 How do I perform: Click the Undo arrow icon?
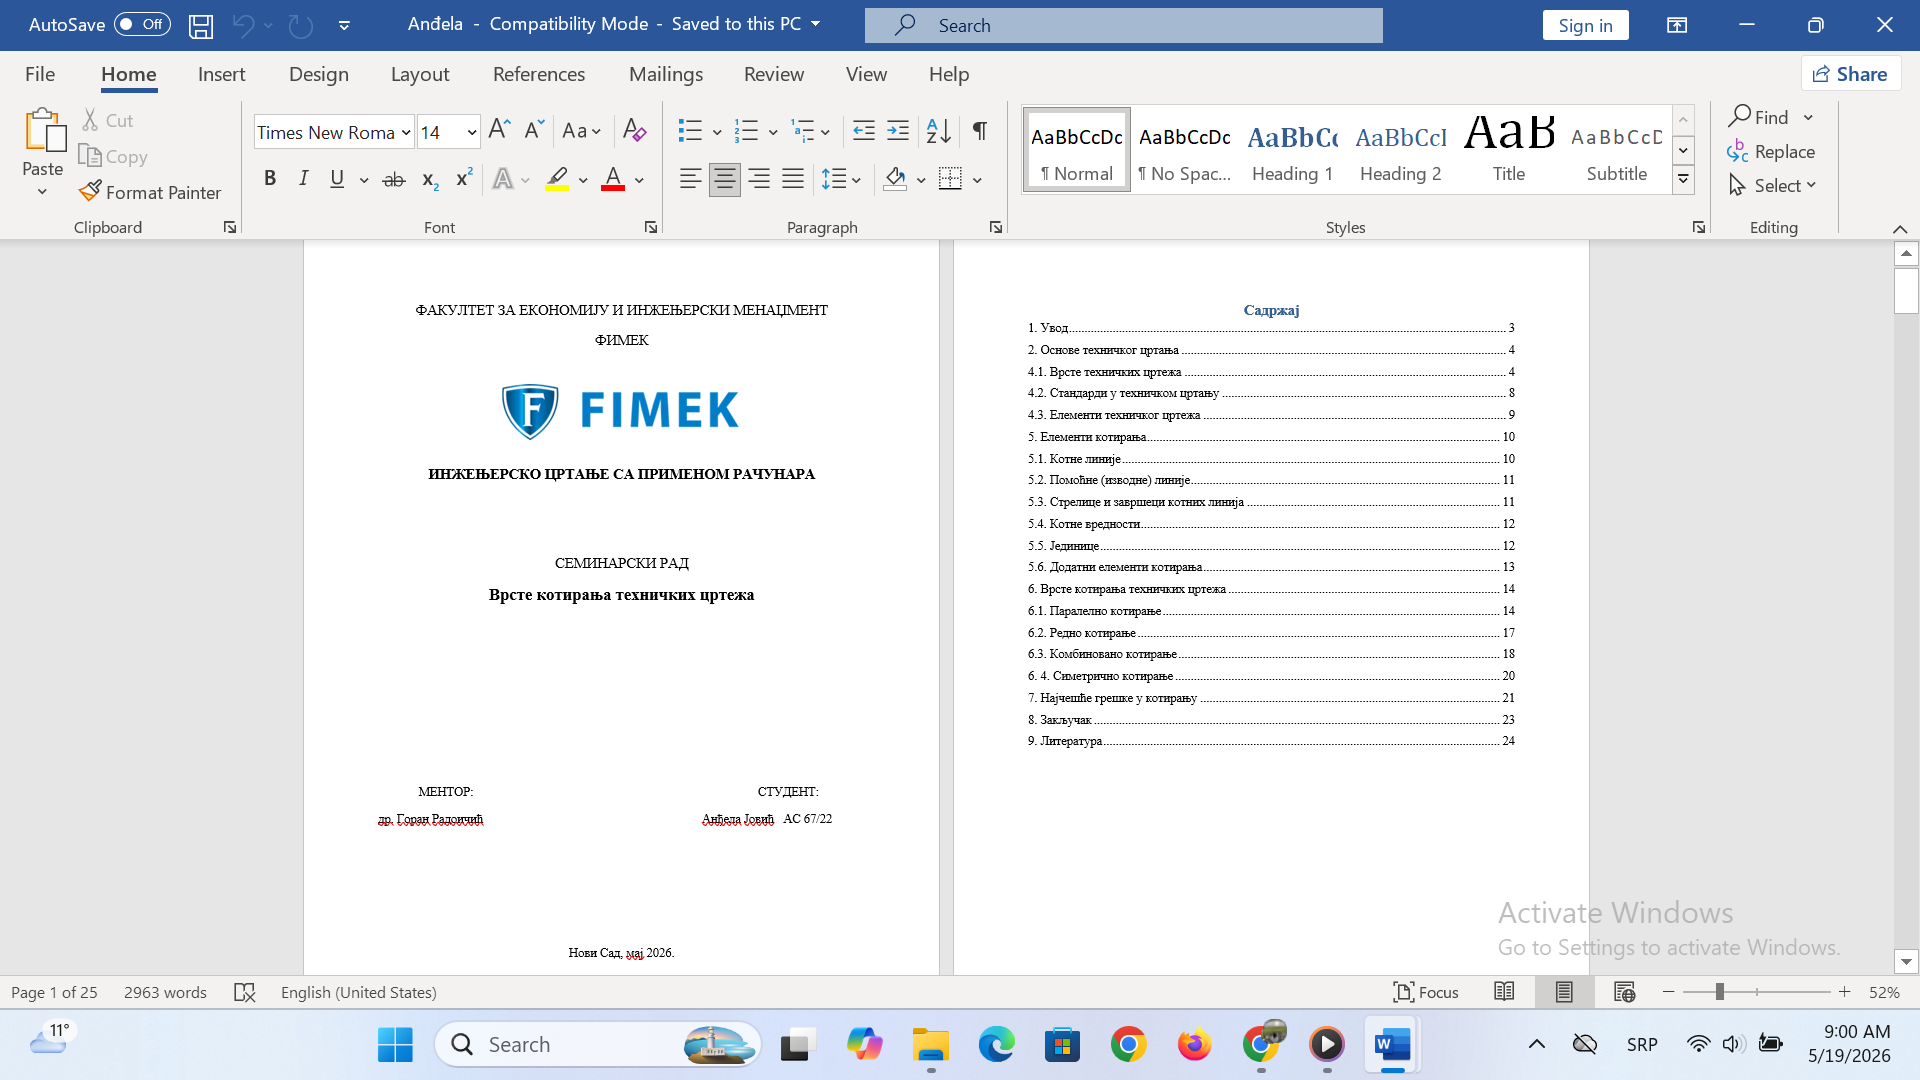(243, 25)
